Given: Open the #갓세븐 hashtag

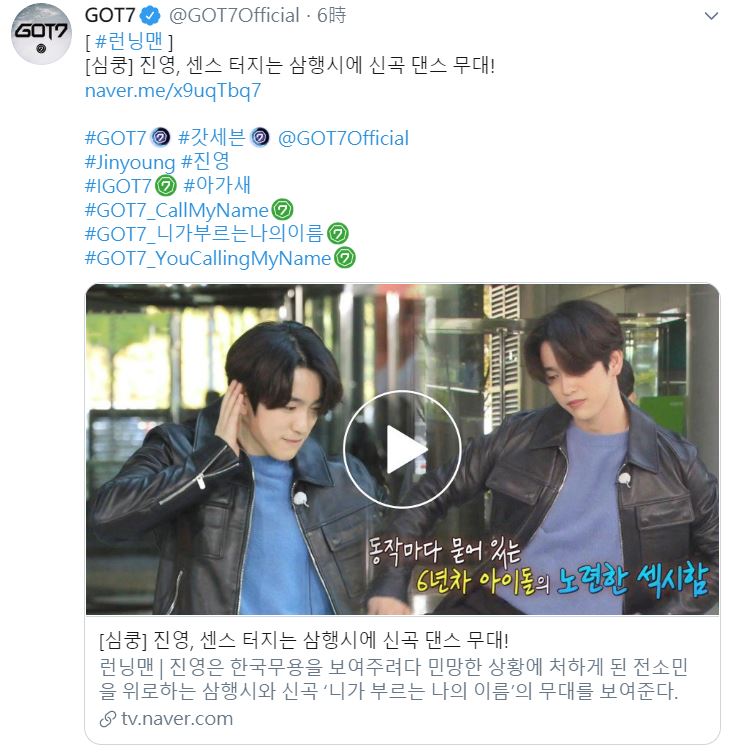Looking at the screenshot, I should pyautogui.click(x=212, y=138).
